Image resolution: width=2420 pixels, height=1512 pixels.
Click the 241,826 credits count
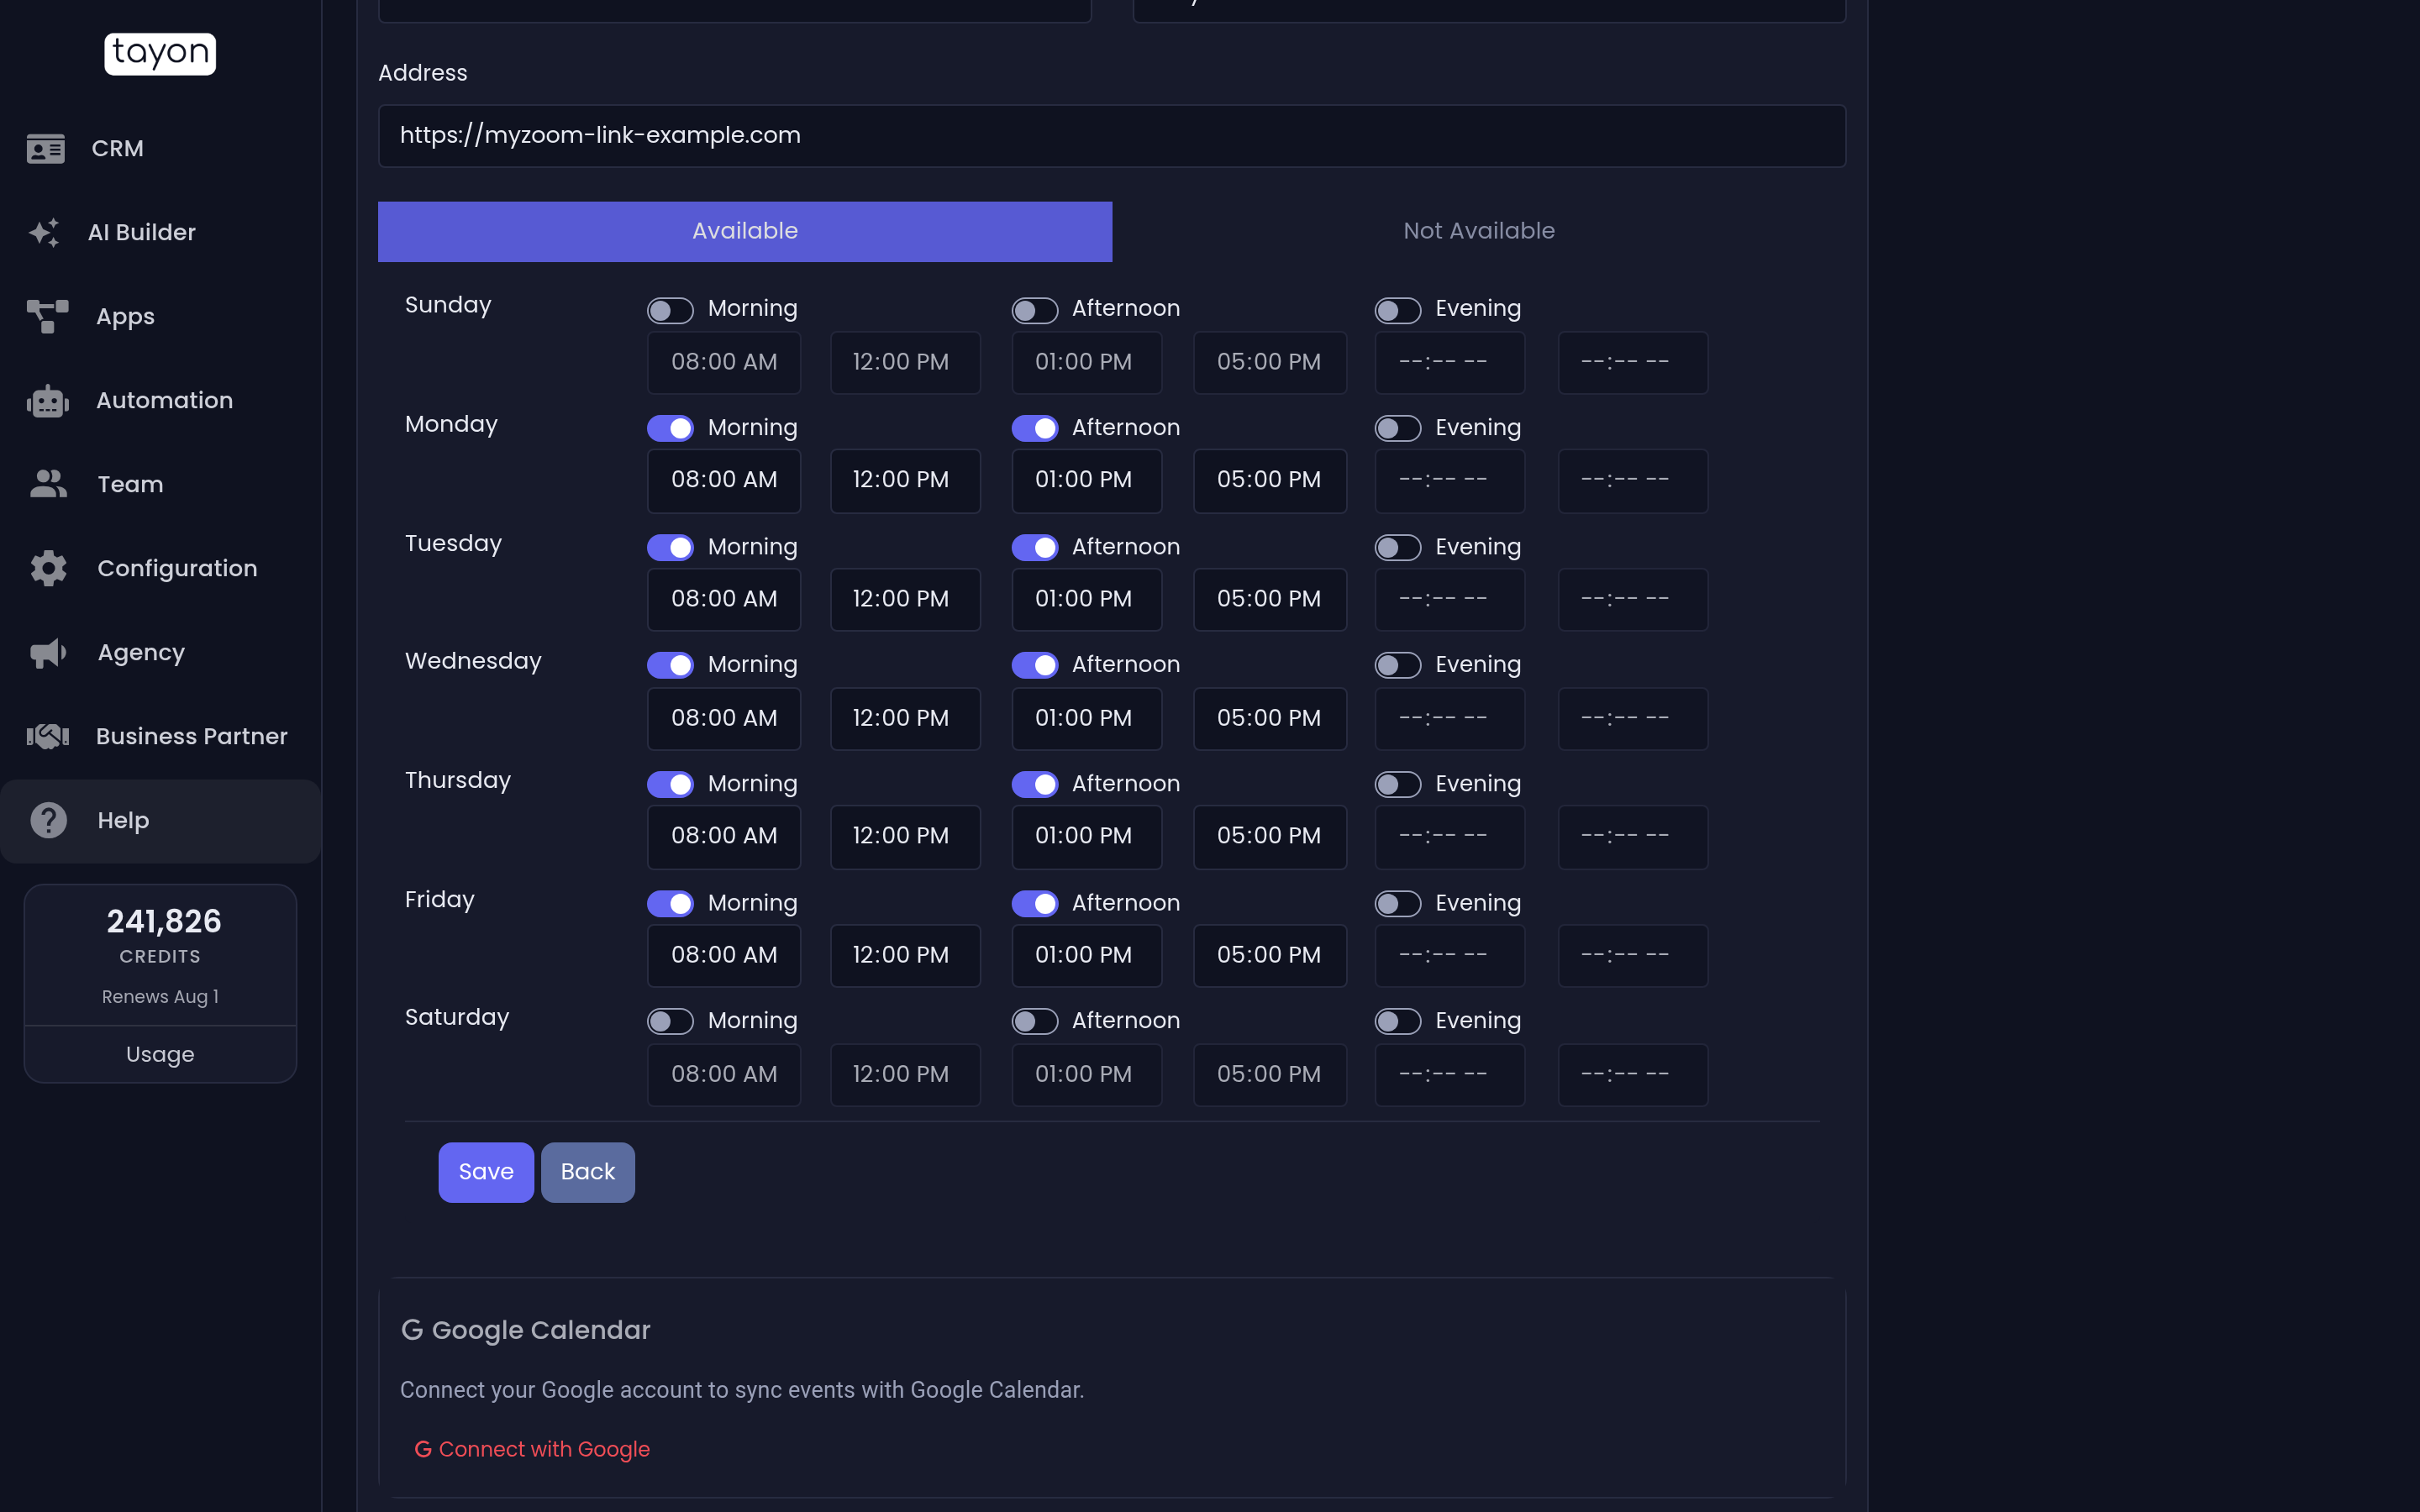[x=164, y=921]
